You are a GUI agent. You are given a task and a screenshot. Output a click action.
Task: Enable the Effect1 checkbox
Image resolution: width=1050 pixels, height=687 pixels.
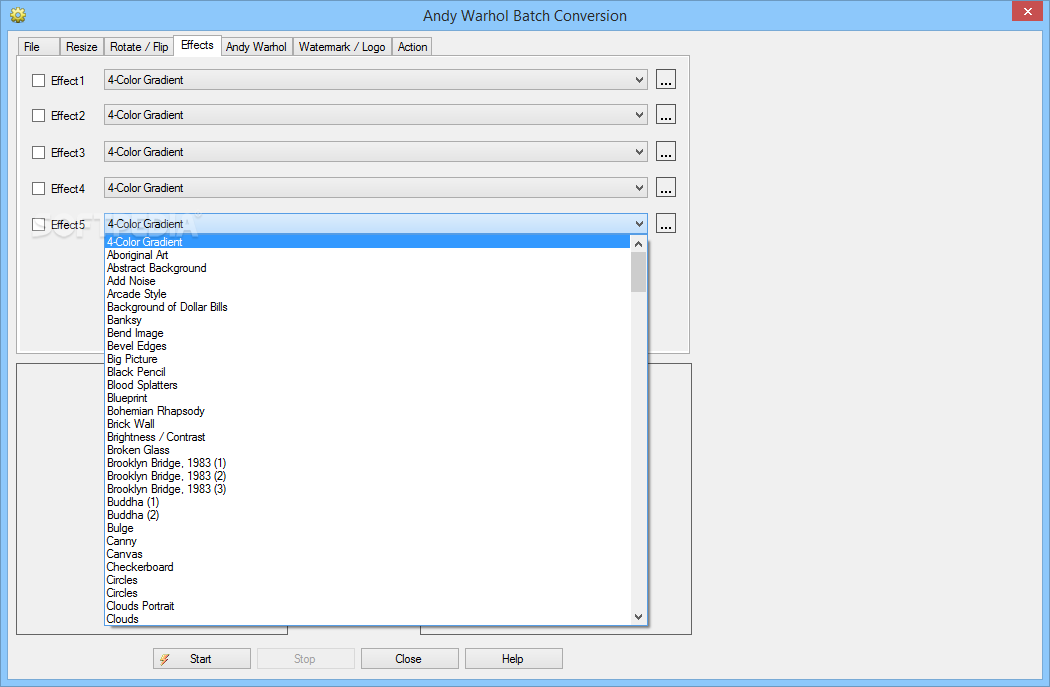(38, 80)
